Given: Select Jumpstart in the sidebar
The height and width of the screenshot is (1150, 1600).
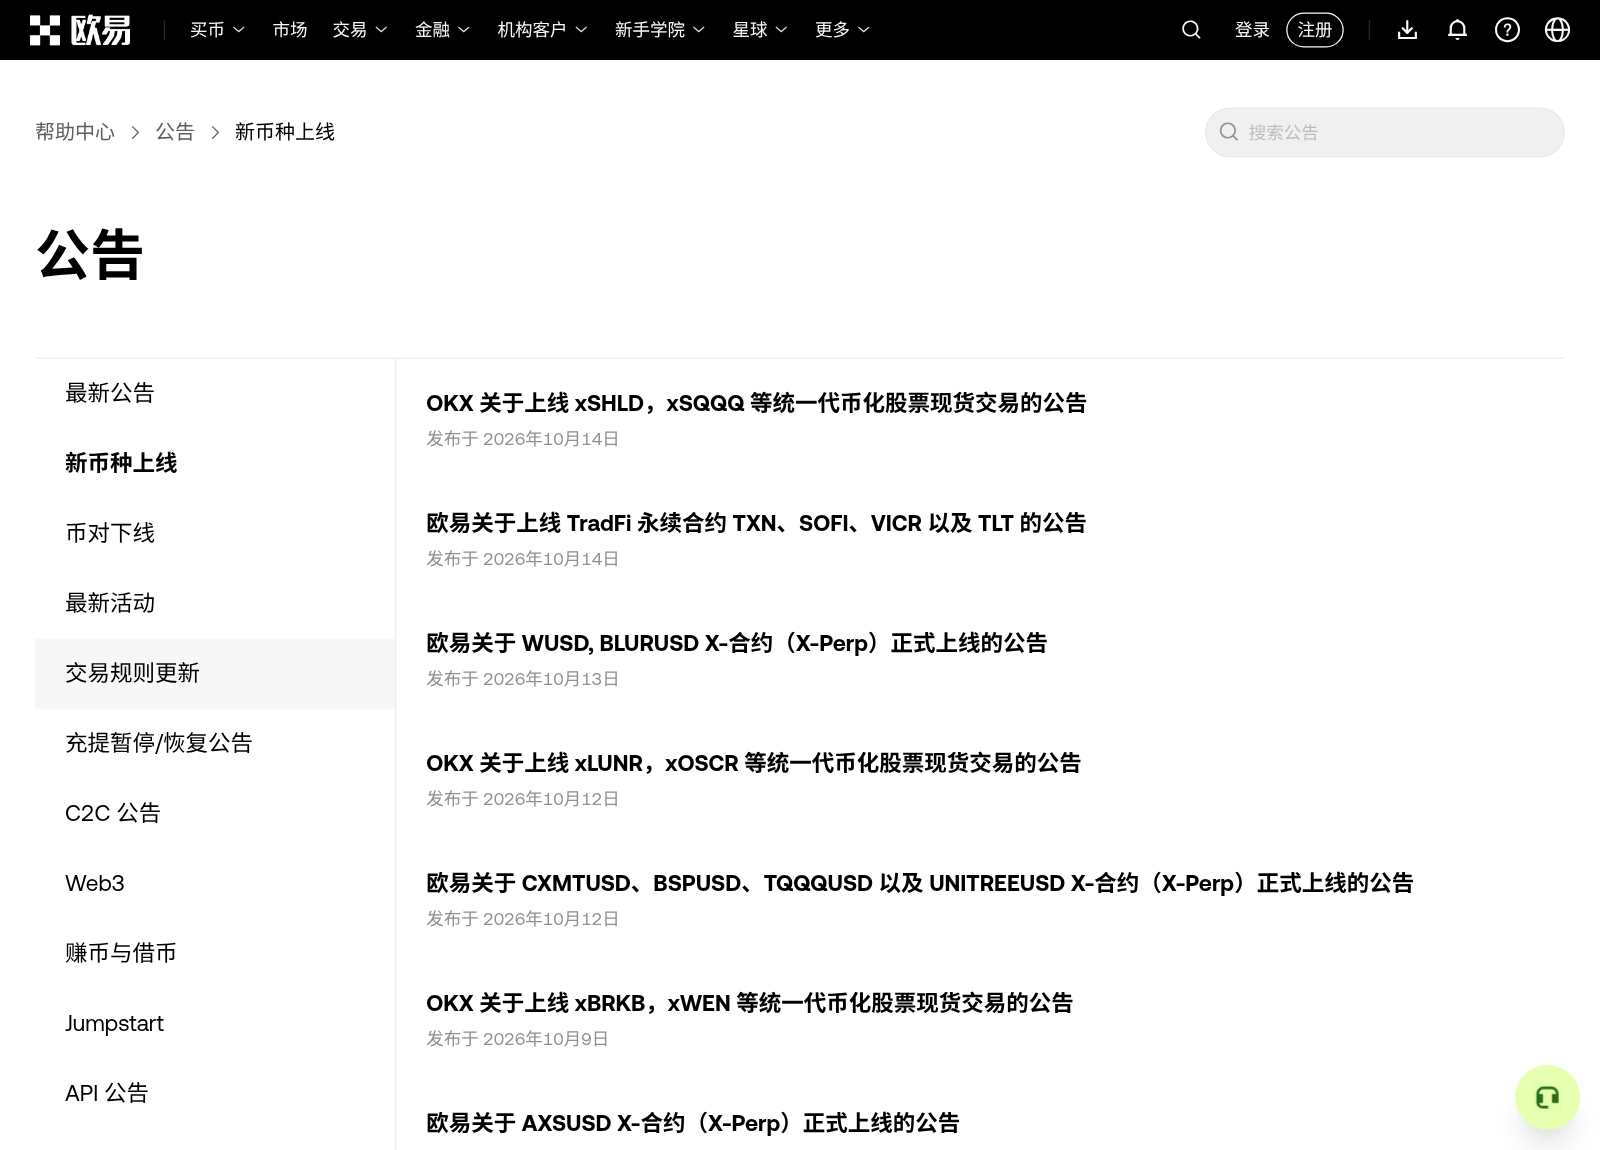Looking at the screenshot, I should point(215,1023).
